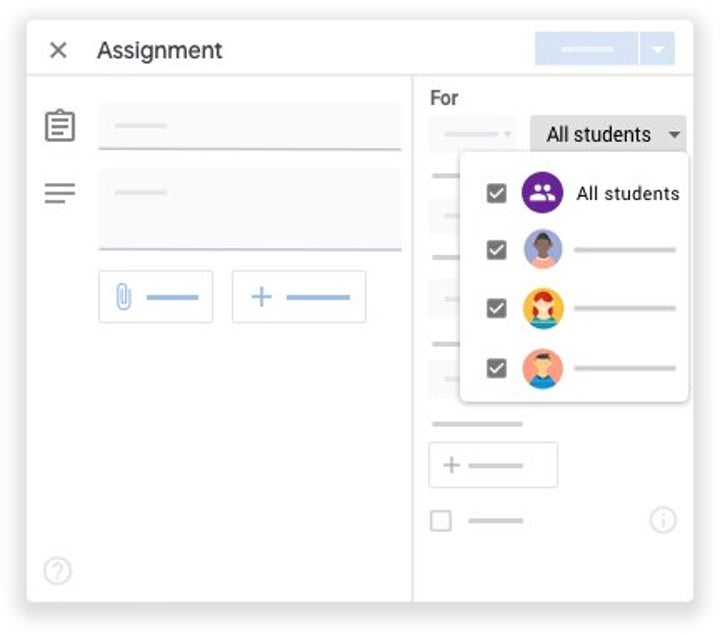720x635 pixels.
Task: Click the paperclip attach icon
Action: [x=124, y=297]
